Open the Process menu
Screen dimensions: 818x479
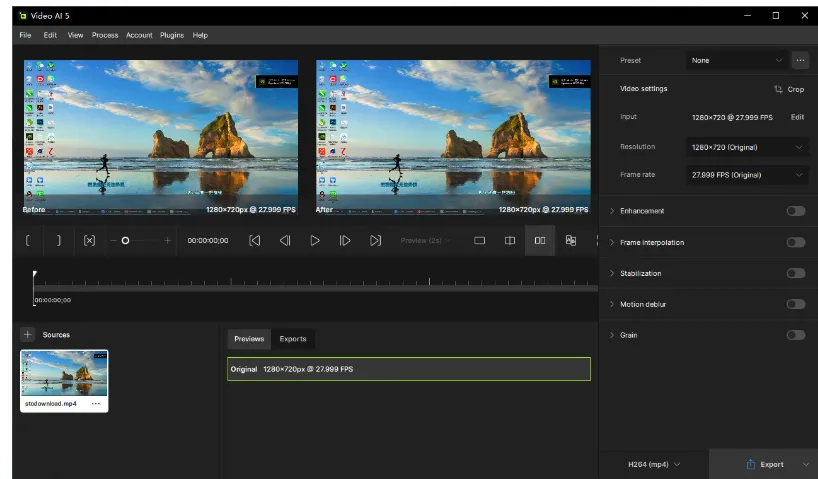[x=105, y=35]
